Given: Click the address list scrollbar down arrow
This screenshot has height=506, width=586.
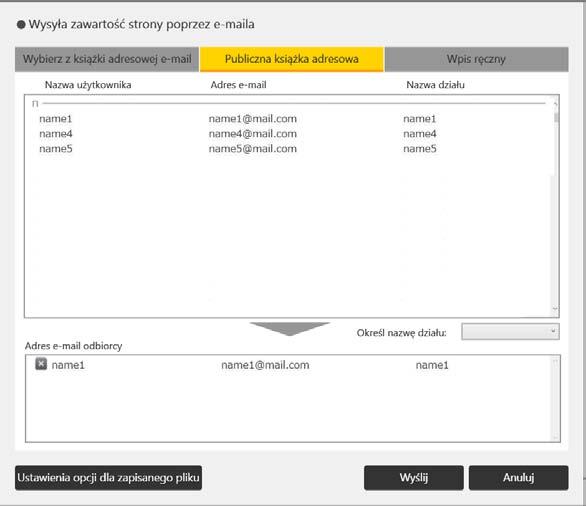Looking at the screenshot, I should point(555,309).
